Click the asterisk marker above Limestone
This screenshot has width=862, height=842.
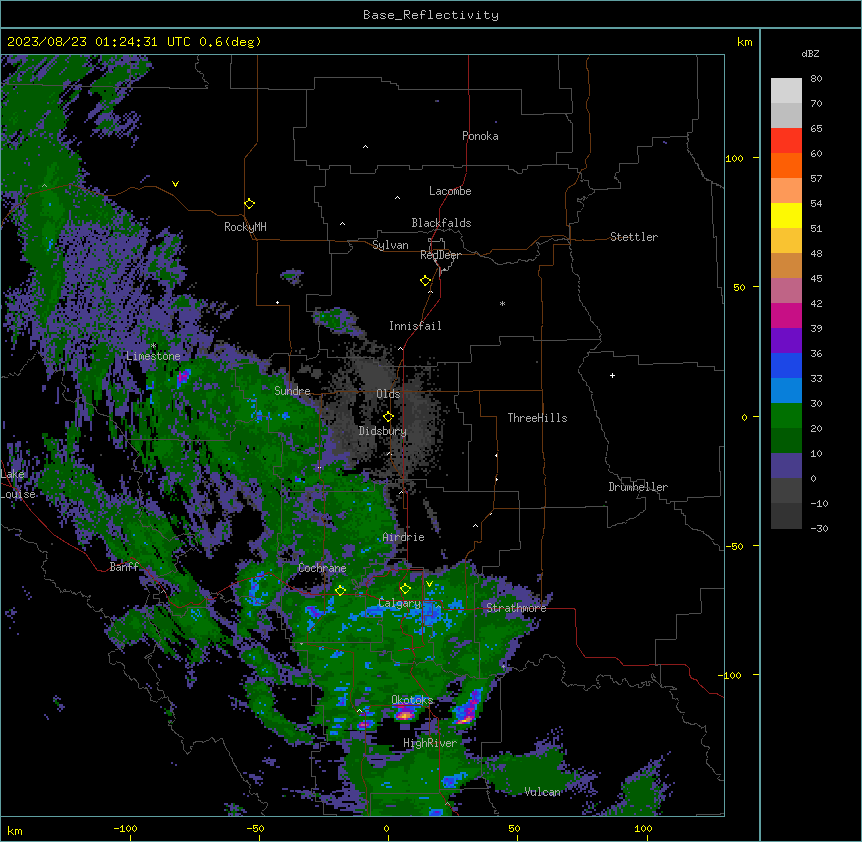pos(153,346)
